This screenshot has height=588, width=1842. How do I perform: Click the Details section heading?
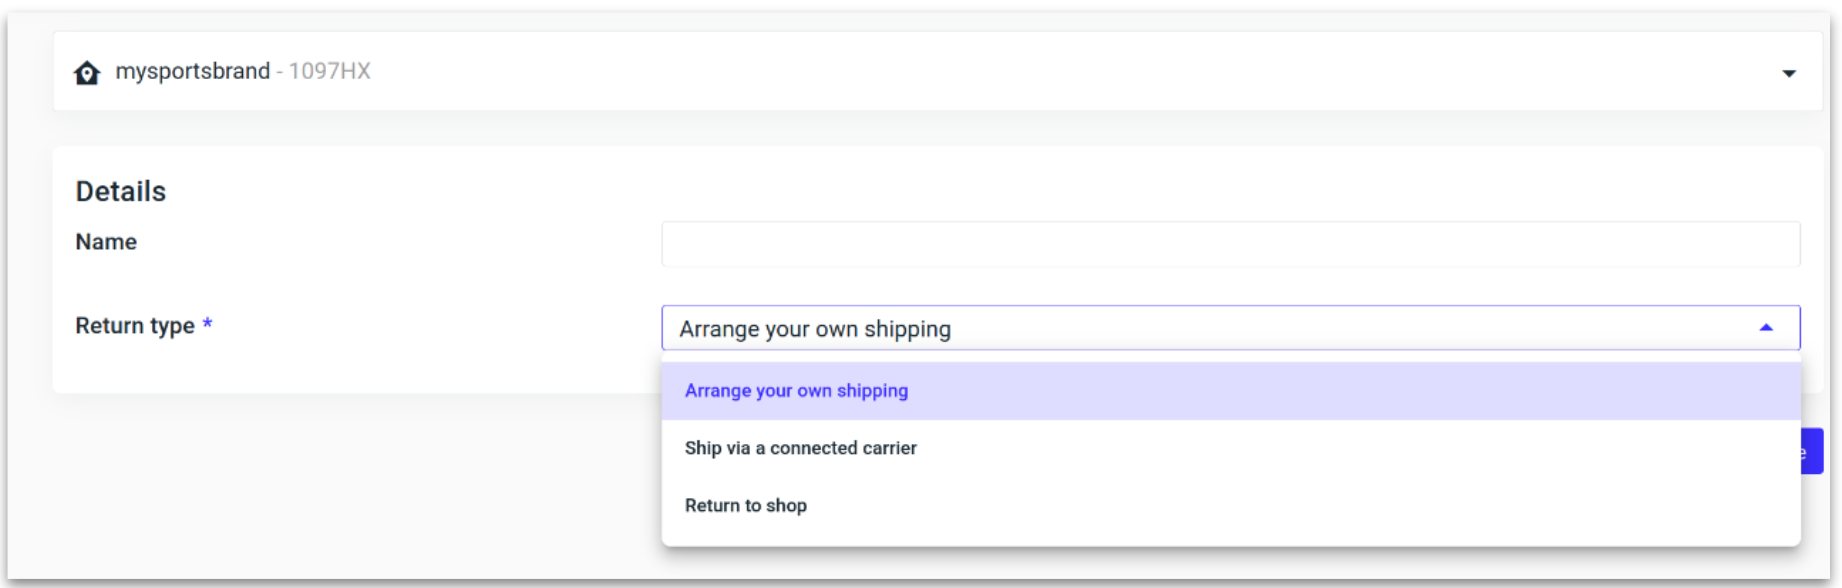[121, 191]
